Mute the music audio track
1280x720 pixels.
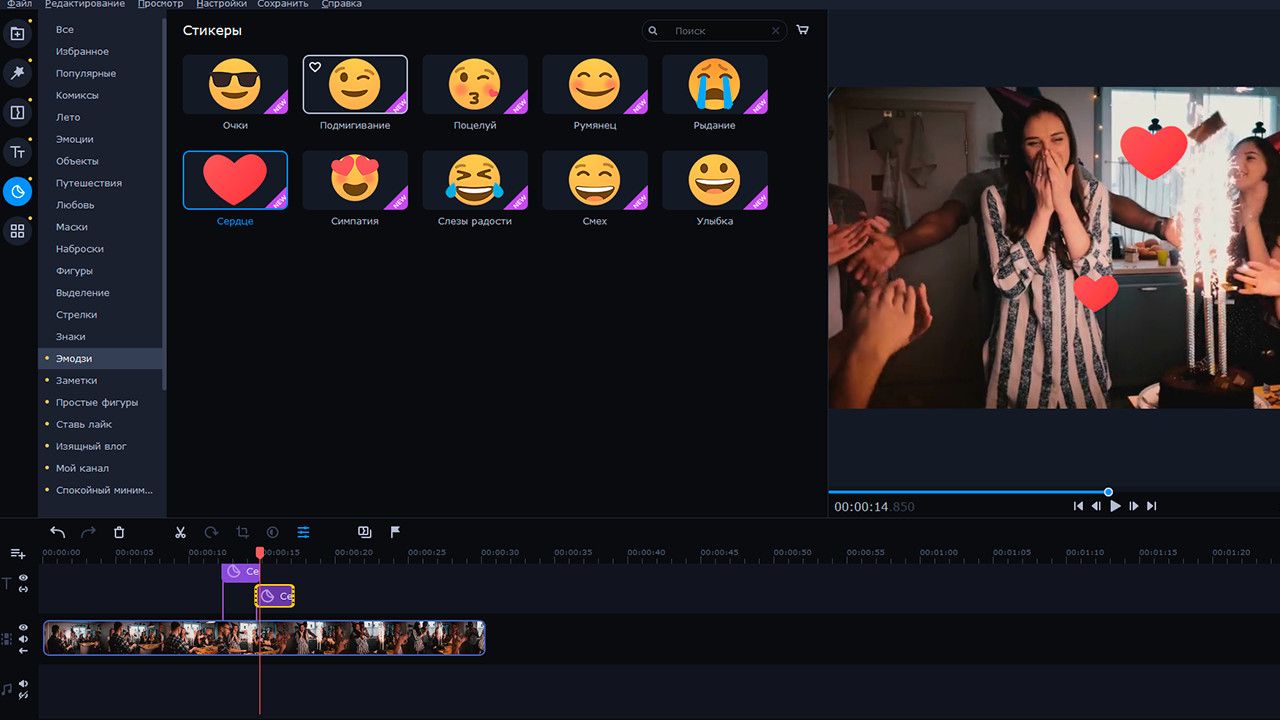click(23, 684)
